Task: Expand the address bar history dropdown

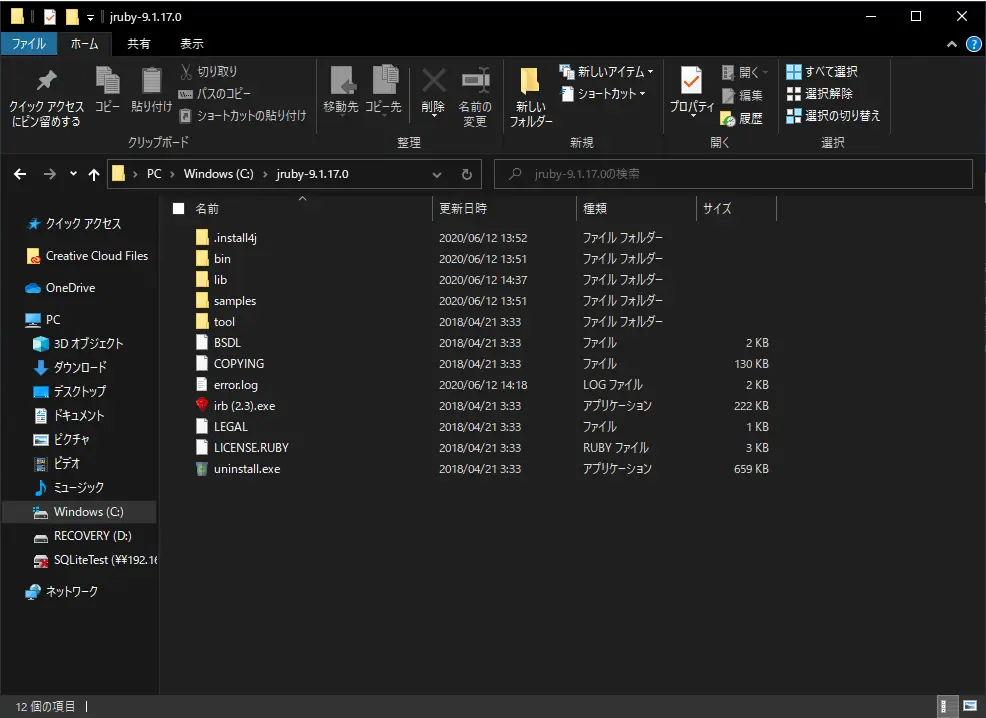Action: pos(436,174)
